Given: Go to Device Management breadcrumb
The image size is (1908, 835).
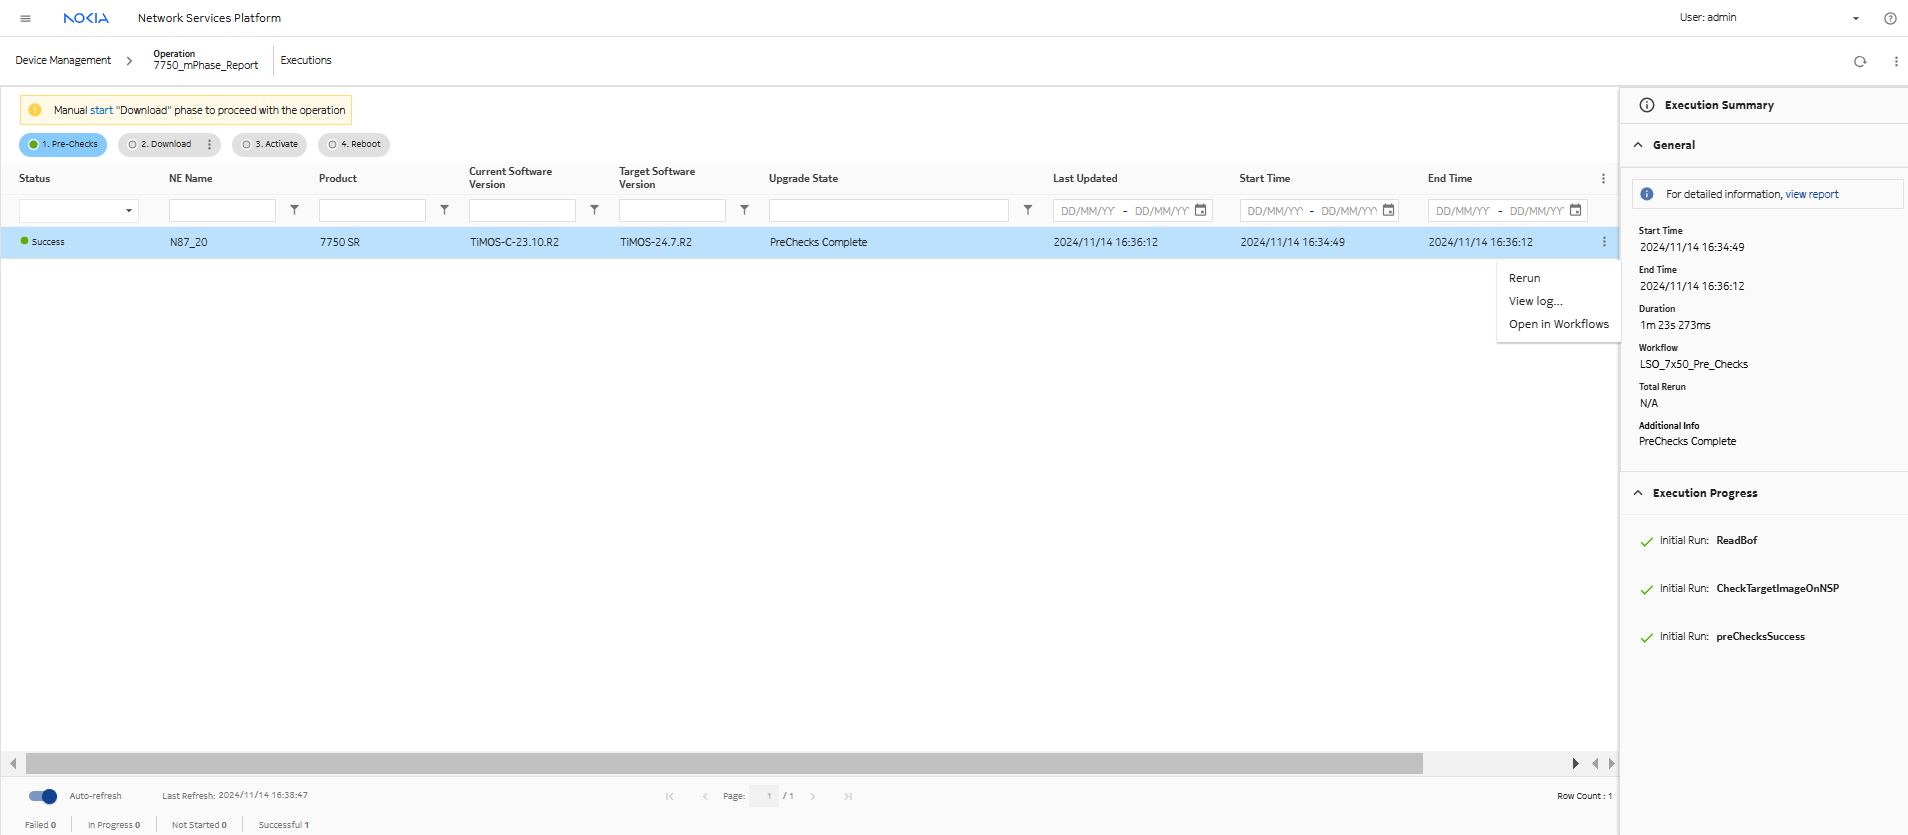Looking at the screenshot, I should [63, 60].
